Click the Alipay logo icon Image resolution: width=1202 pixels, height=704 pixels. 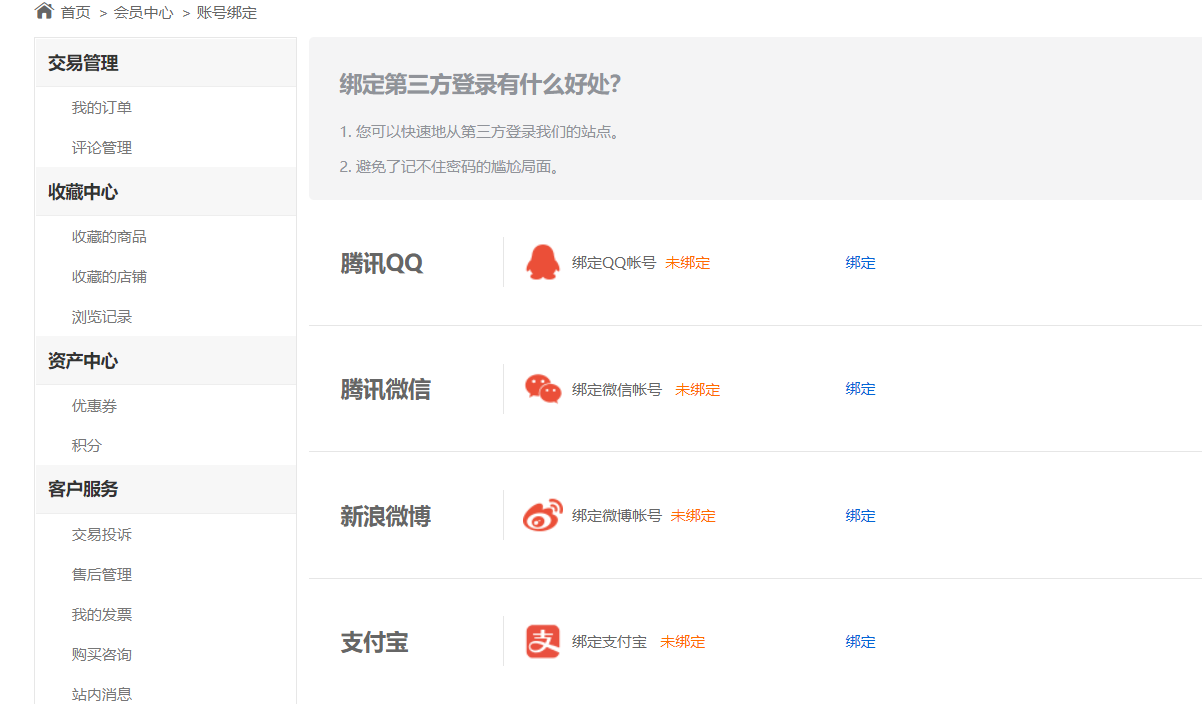(543, 642)
